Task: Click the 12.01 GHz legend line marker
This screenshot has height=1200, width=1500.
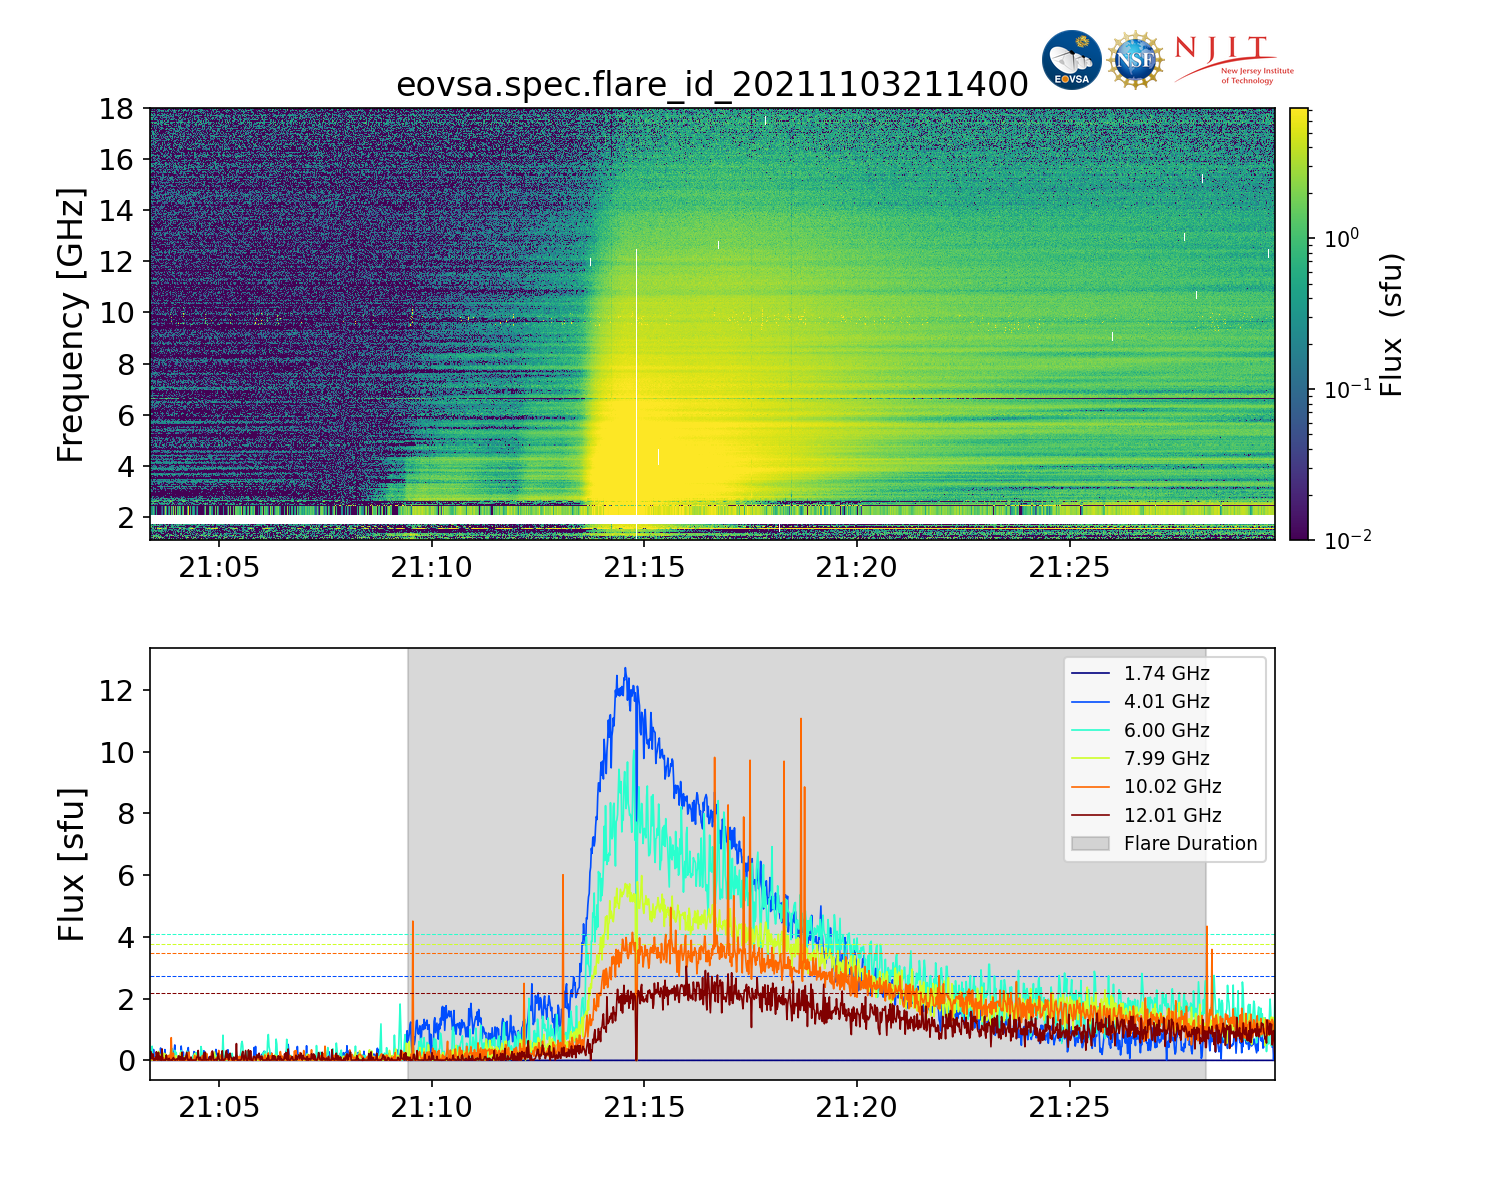Action: point(1090,816)
